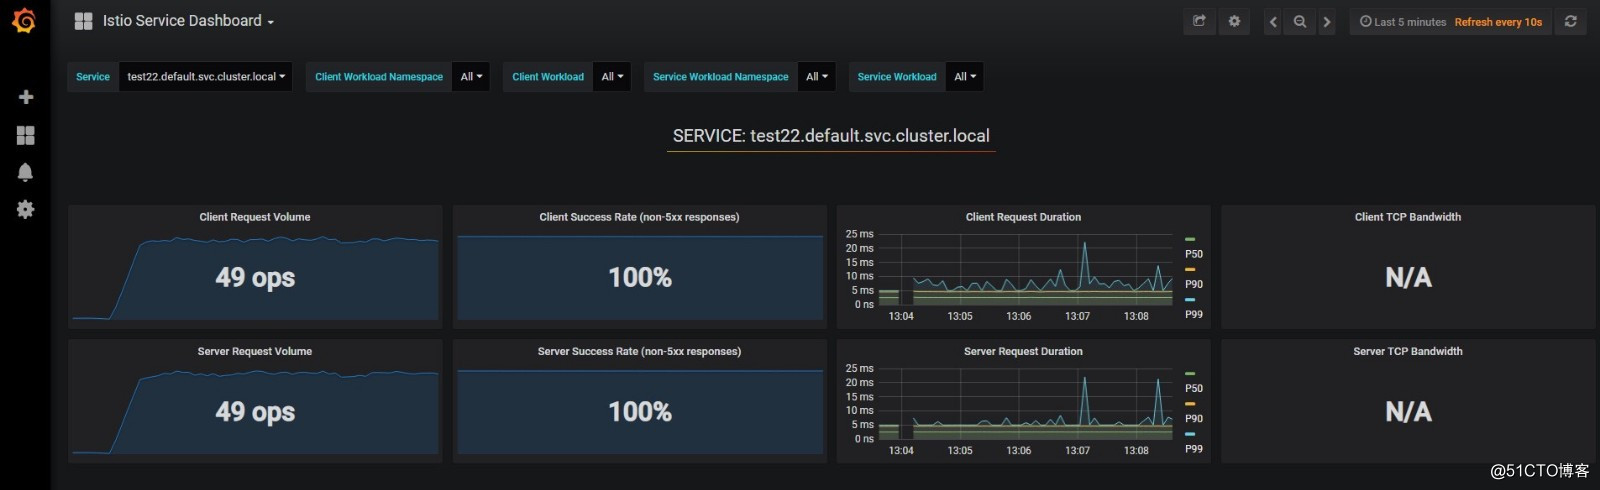Toggle P99 series in Client Request Duration legend
Image resolution: width=1600 pixels, height=490 pixels.
click(1194, 314)
